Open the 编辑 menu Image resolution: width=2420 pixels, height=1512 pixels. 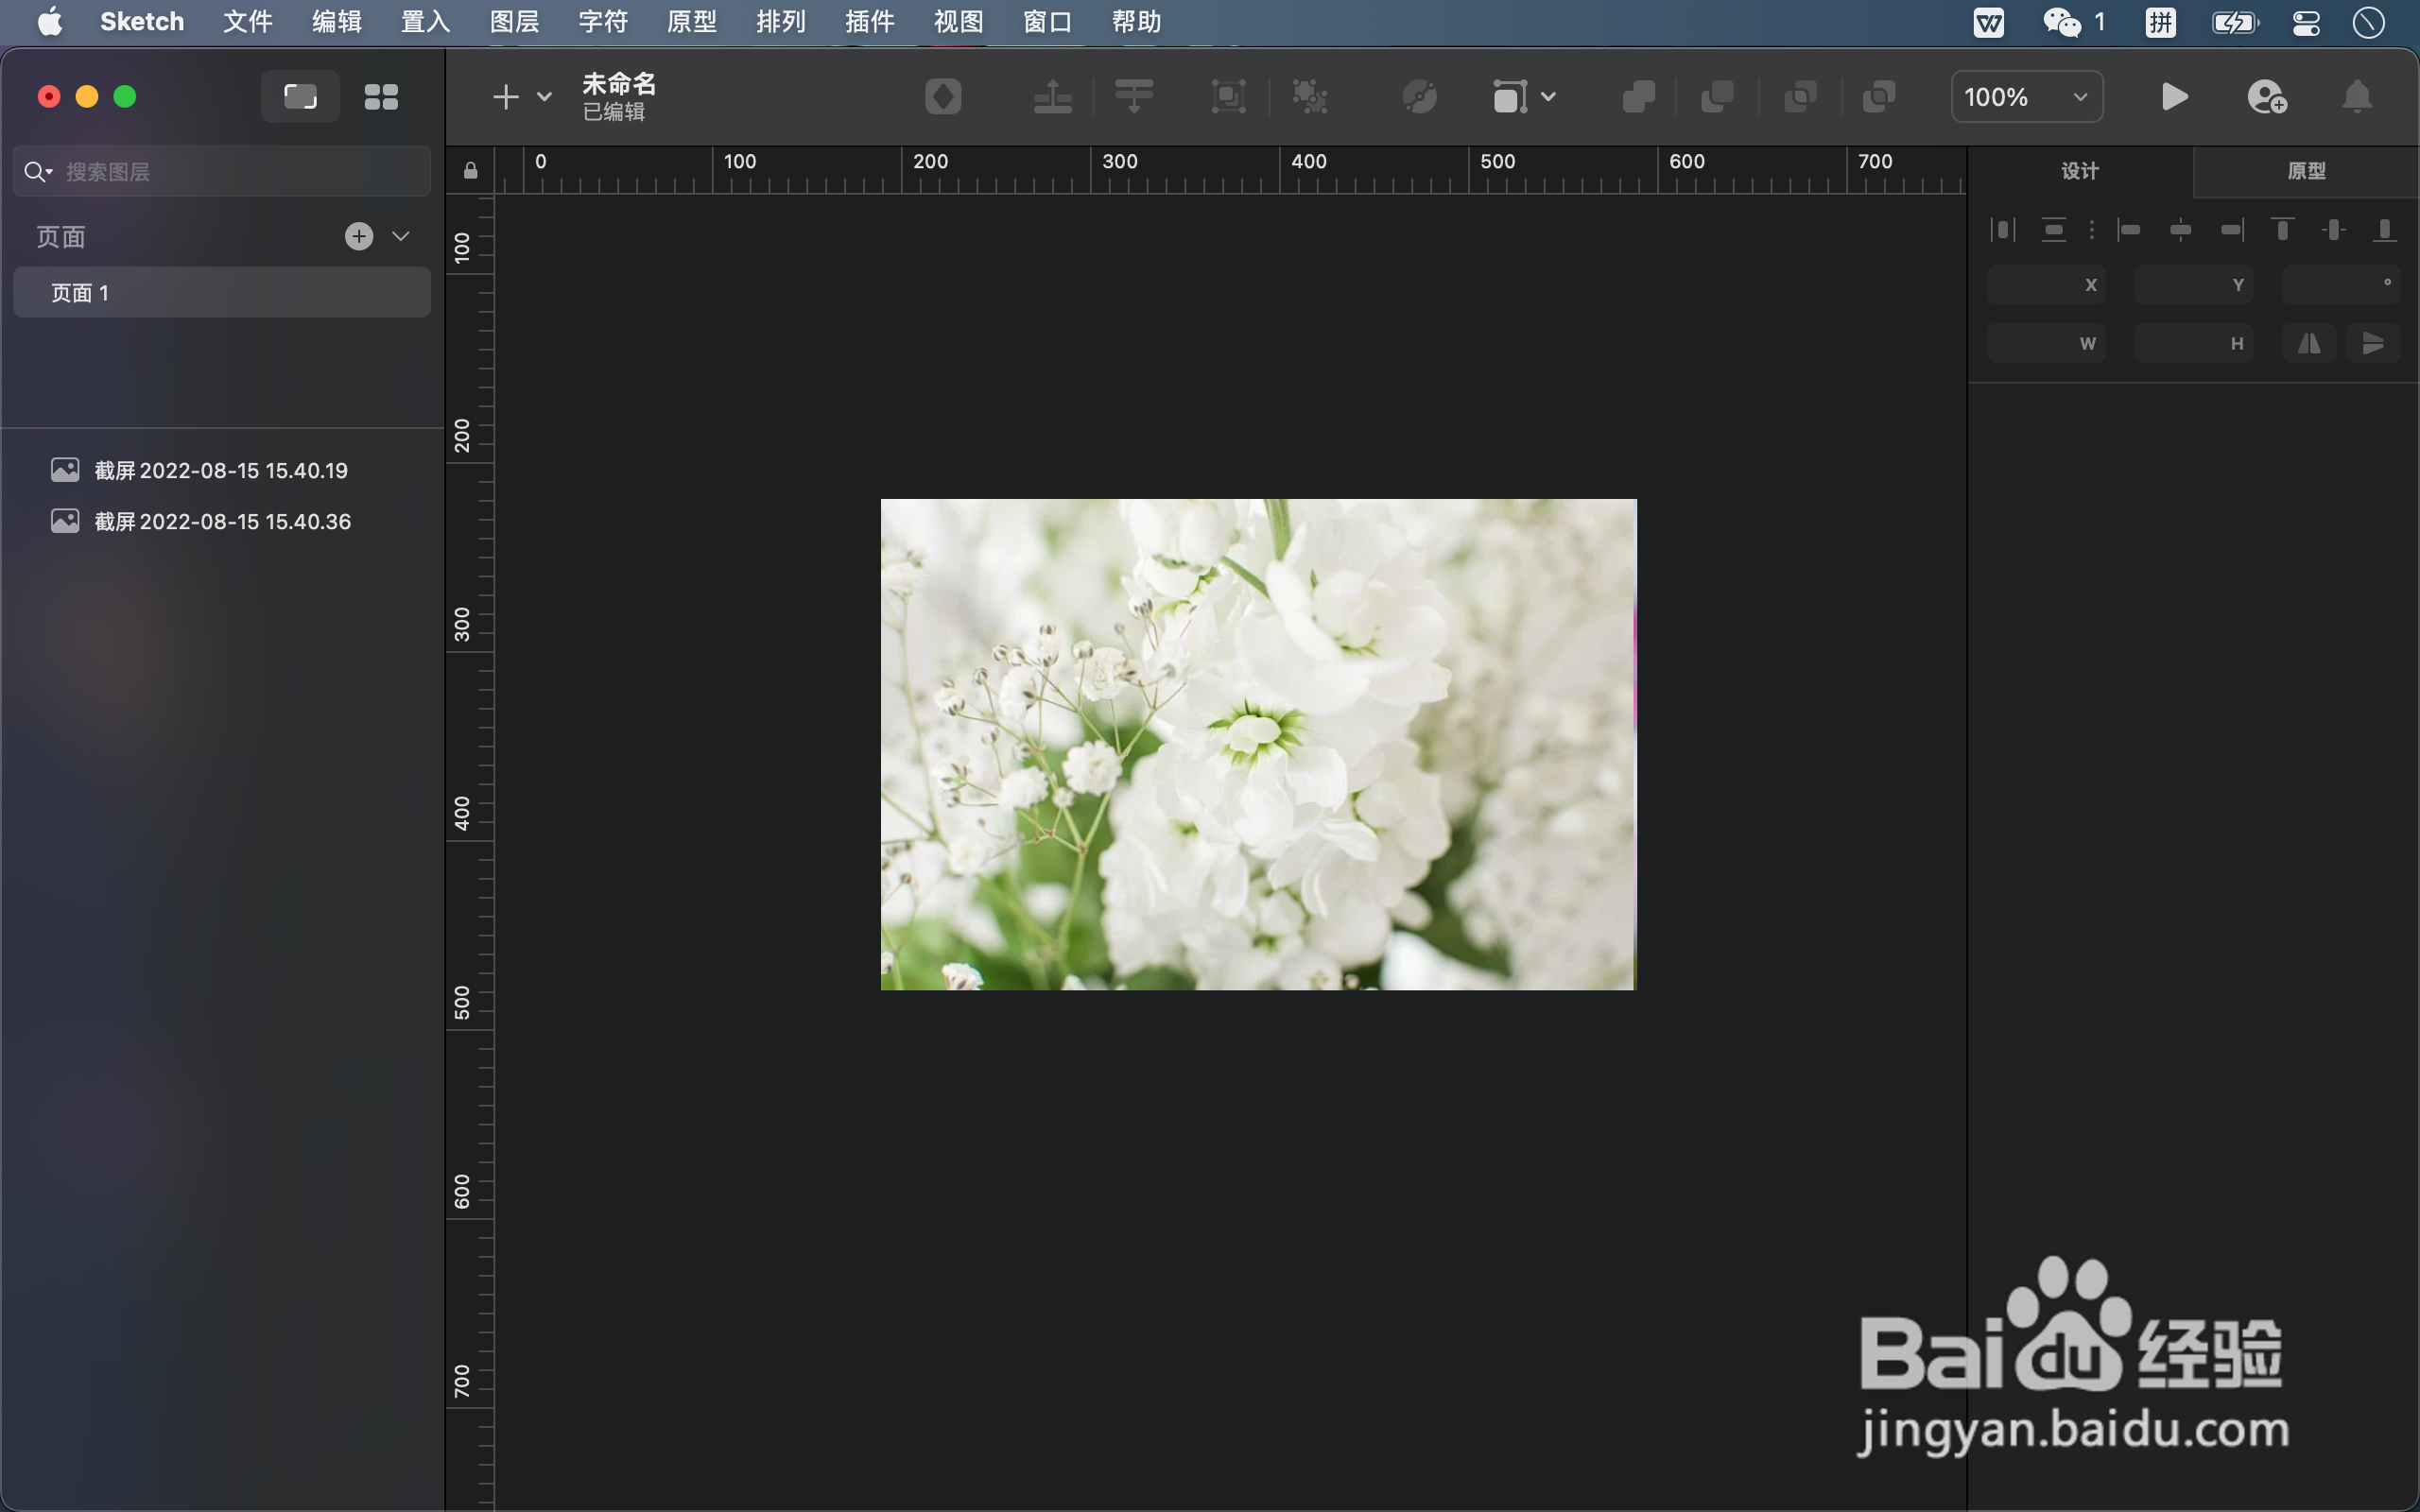point(336,22)
